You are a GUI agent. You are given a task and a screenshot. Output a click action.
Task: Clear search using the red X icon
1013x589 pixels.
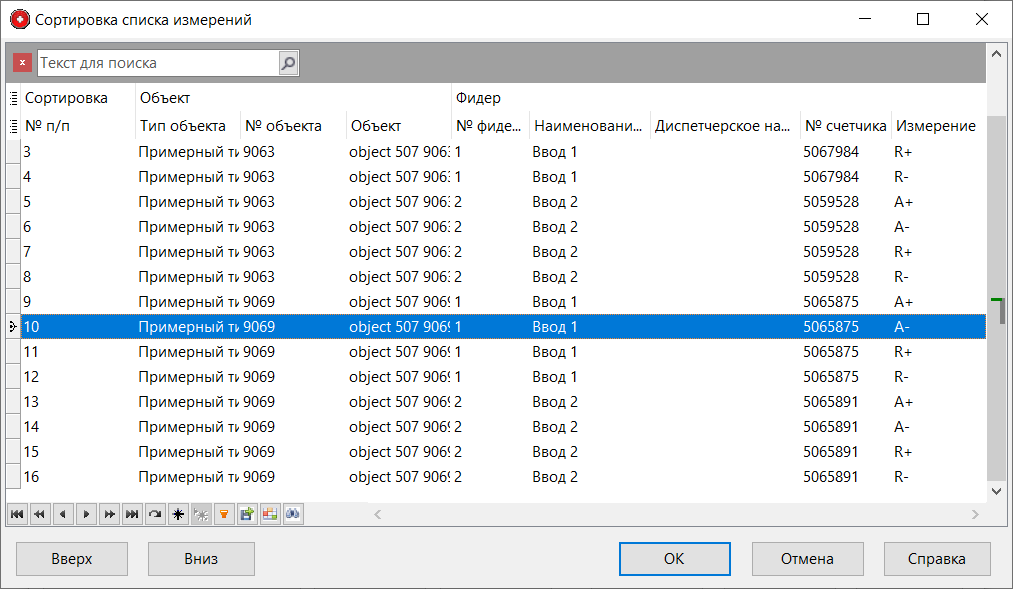click(21, 62)
